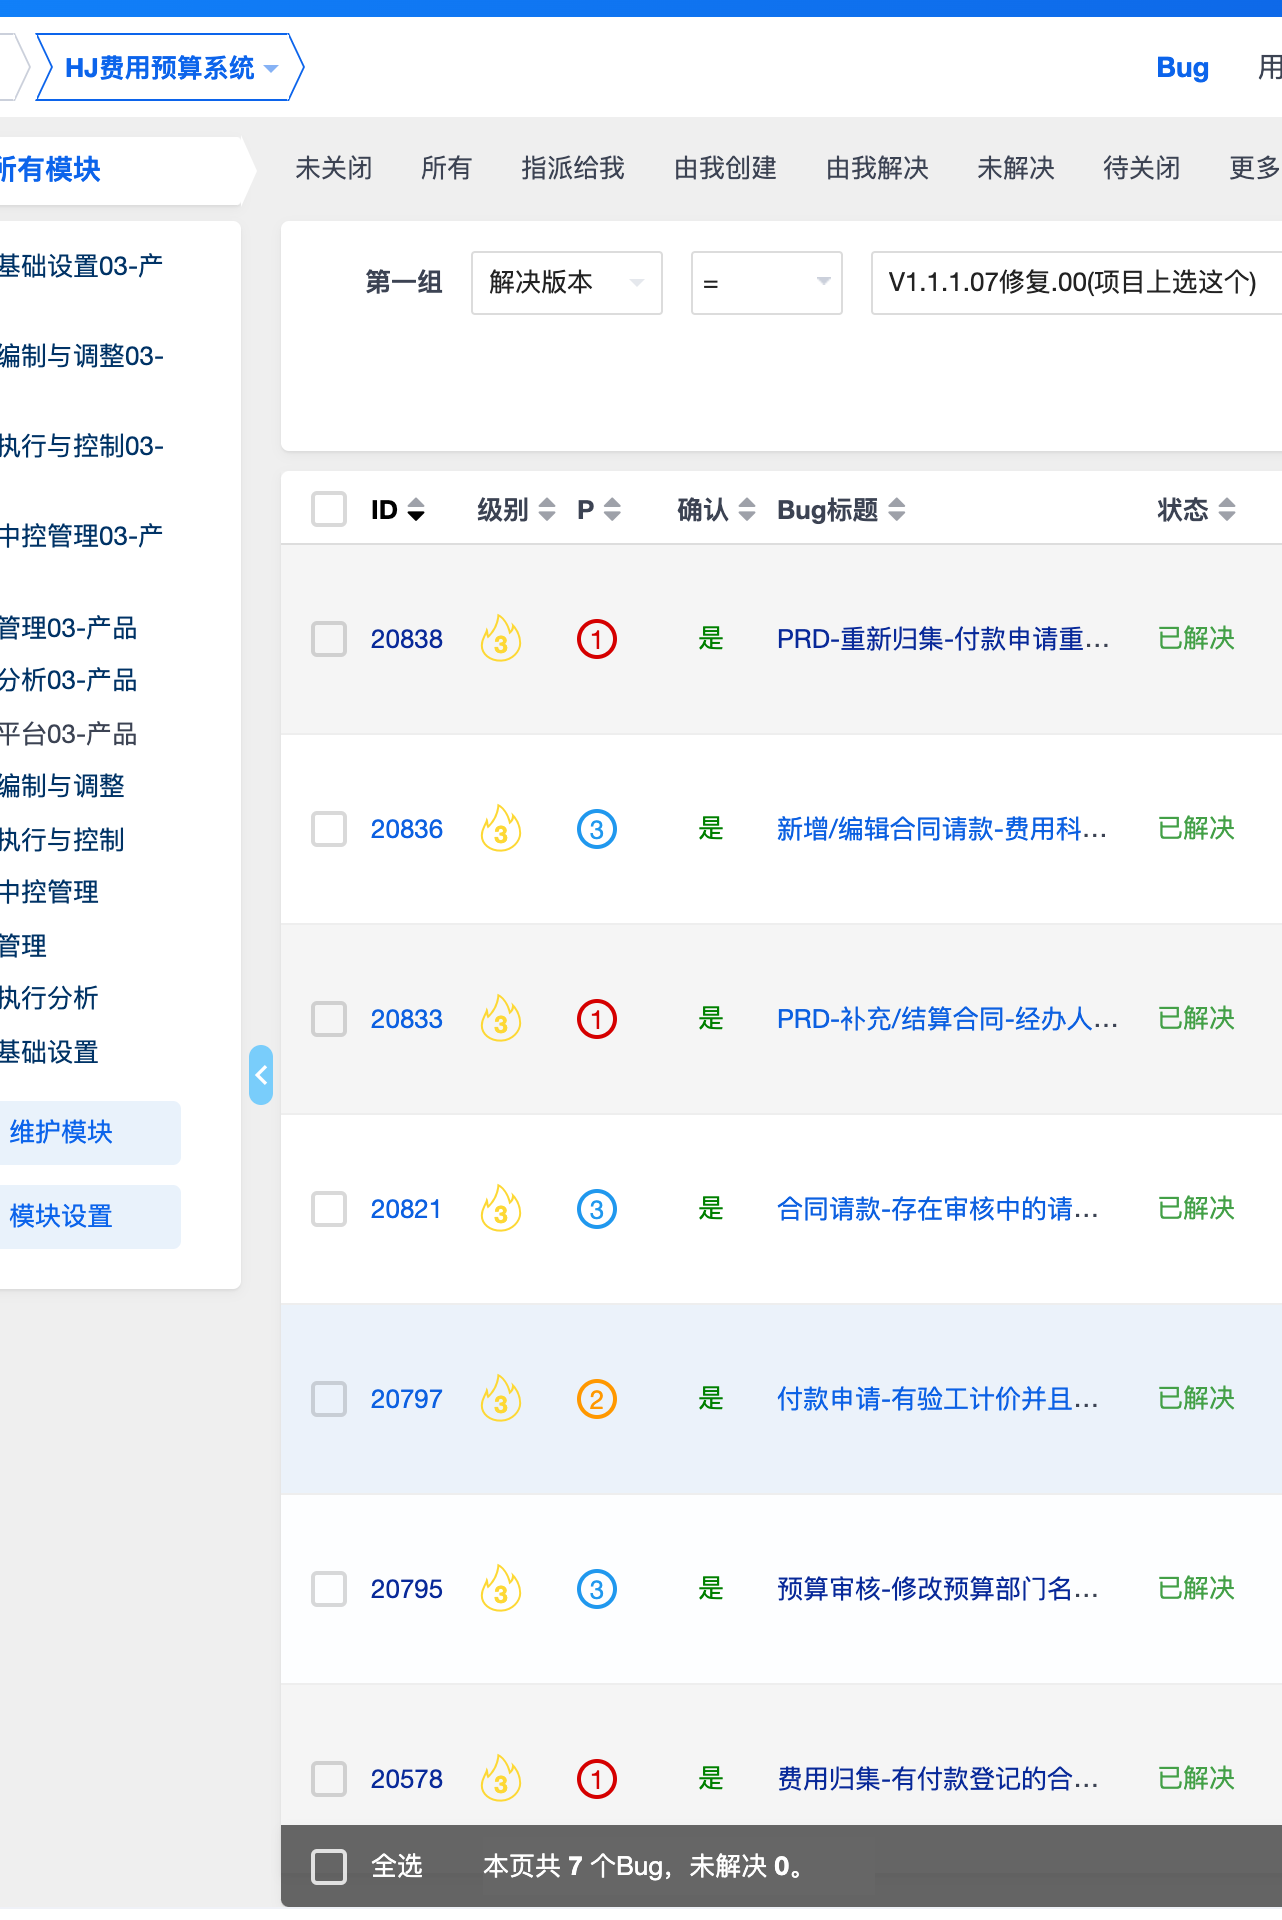1282x1920 pixels.
Task: Click priority 2 badge for bug 20797
Action: pos(597,1399)
